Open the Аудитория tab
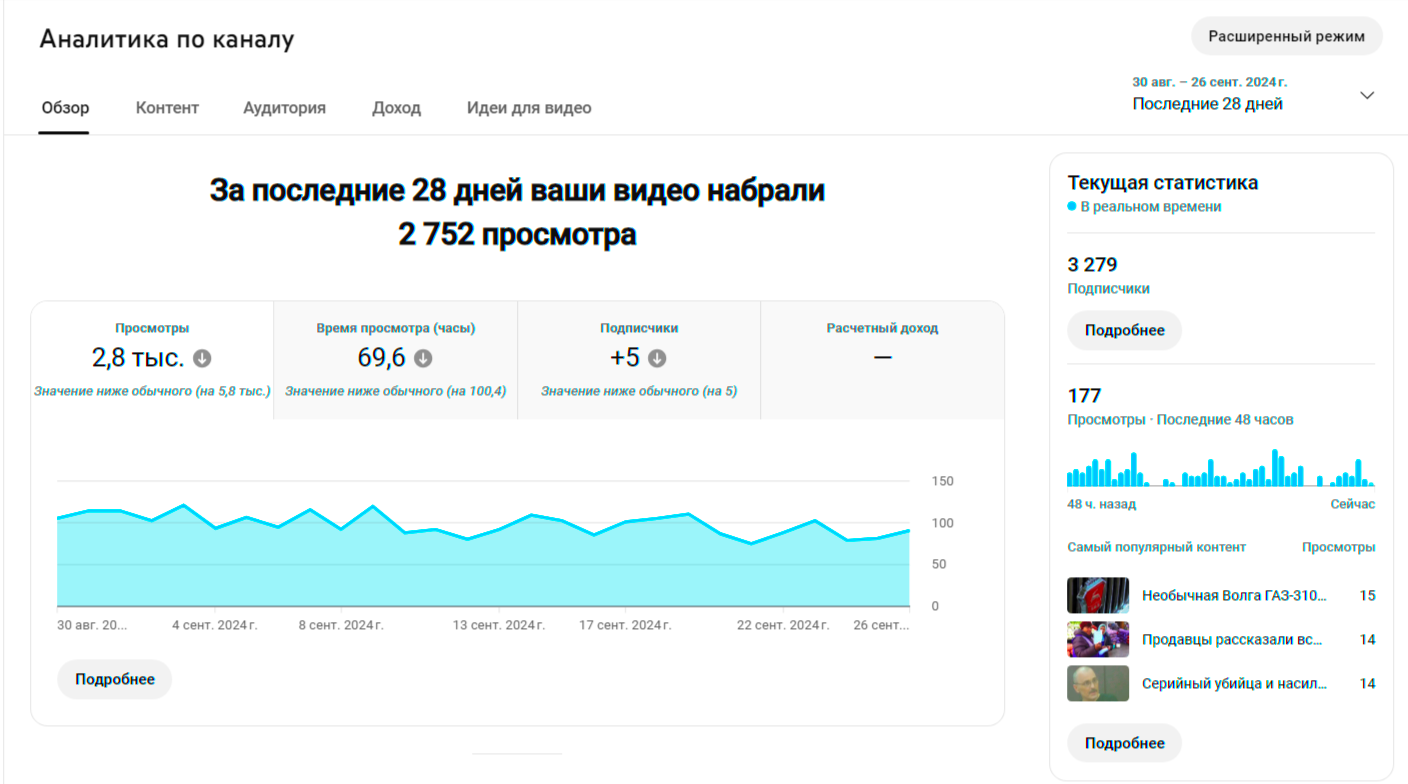This screenshot has height=784, width=1408. point(284,108)
